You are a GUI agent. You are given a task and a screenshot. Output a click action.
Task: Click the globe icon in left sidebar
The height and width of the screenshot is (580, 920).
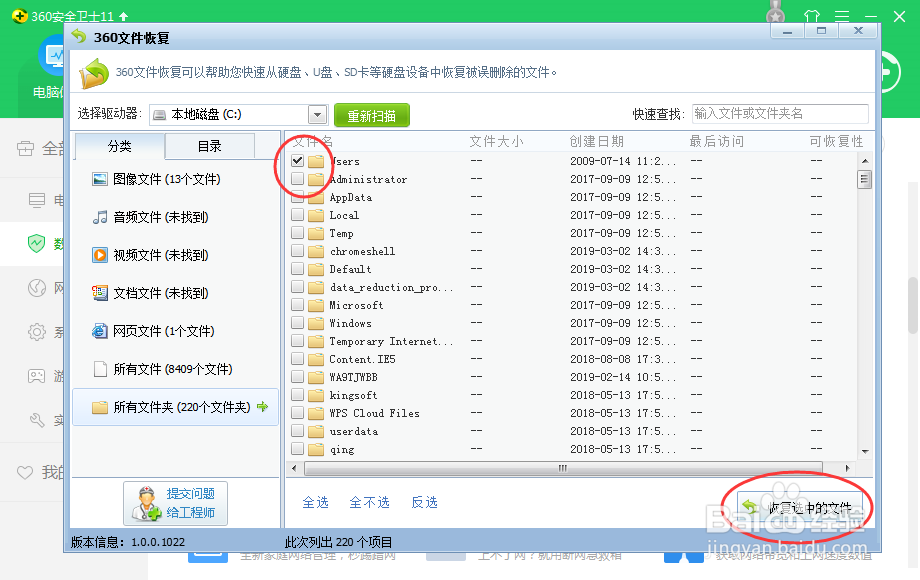(x=36, y=288)
